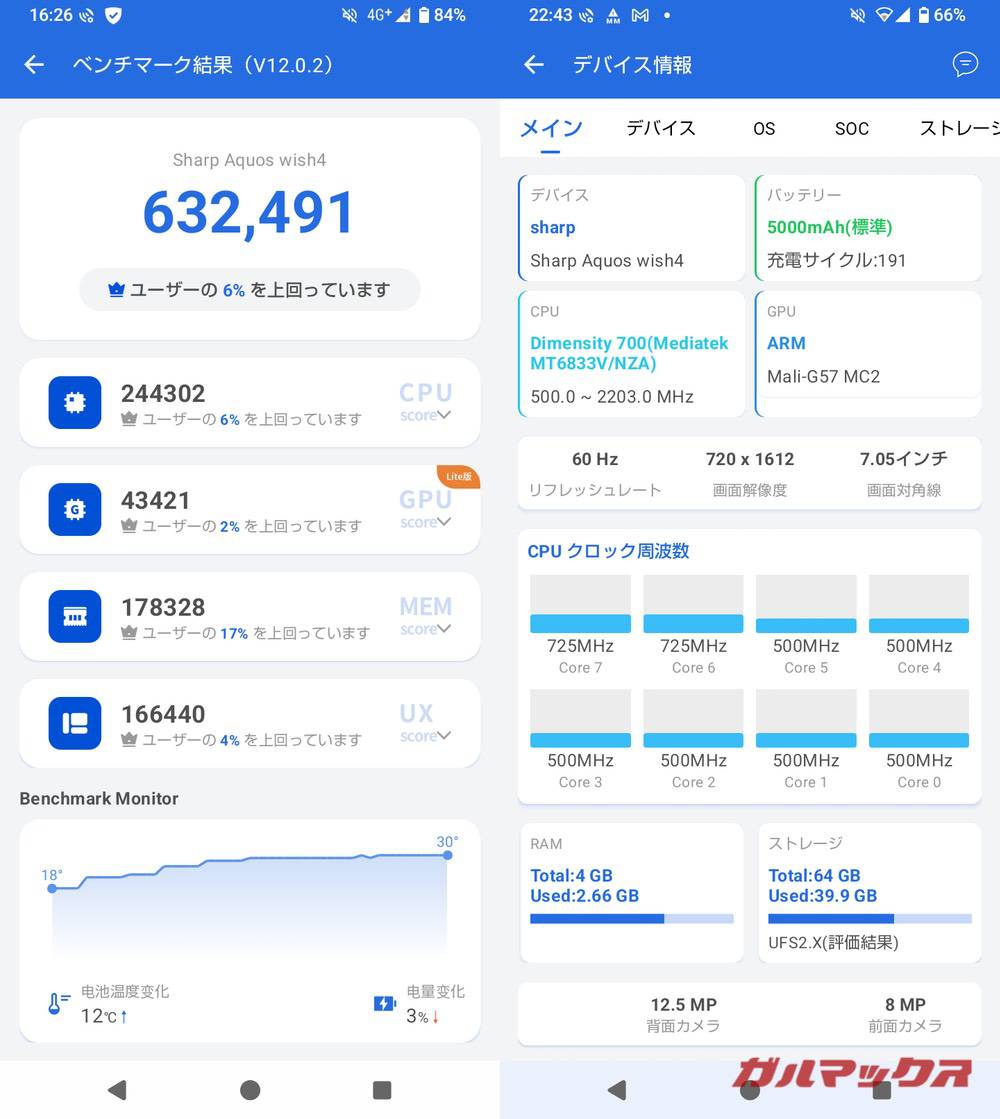This screenshot has width=1000, height=1119.
Task: Tap the total score 632,491
Action: coord(248,213)
